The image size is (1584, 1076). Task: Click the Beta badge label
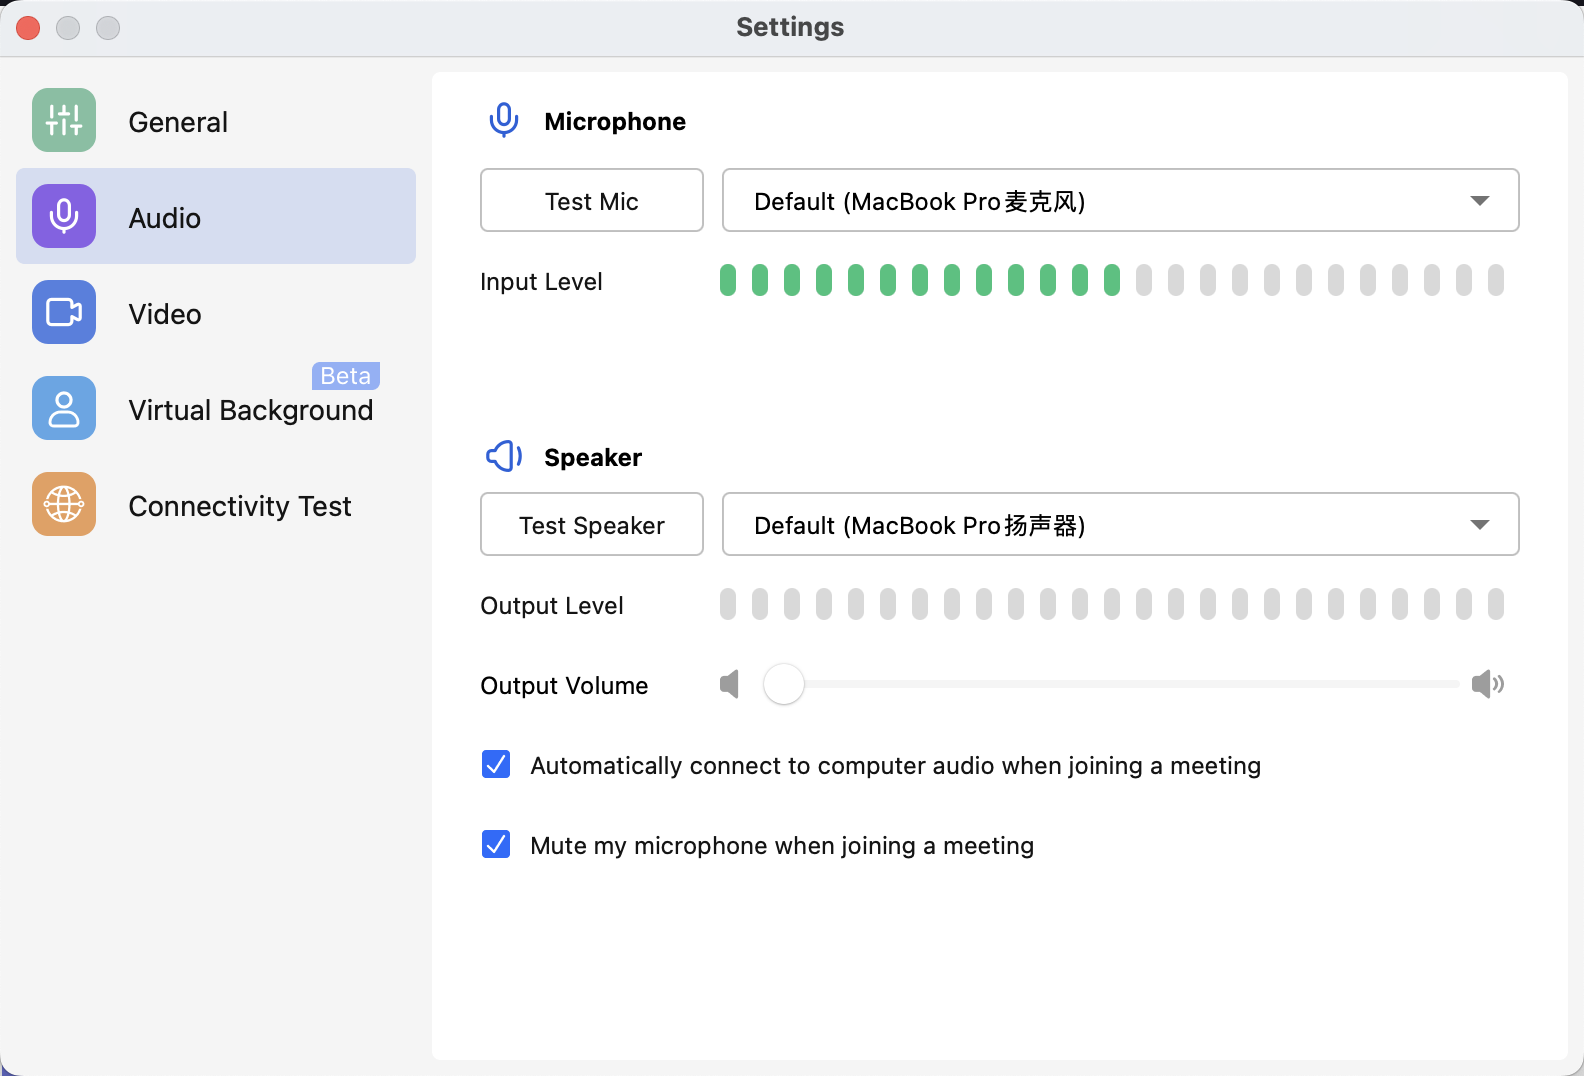click(x=346, y=376)
